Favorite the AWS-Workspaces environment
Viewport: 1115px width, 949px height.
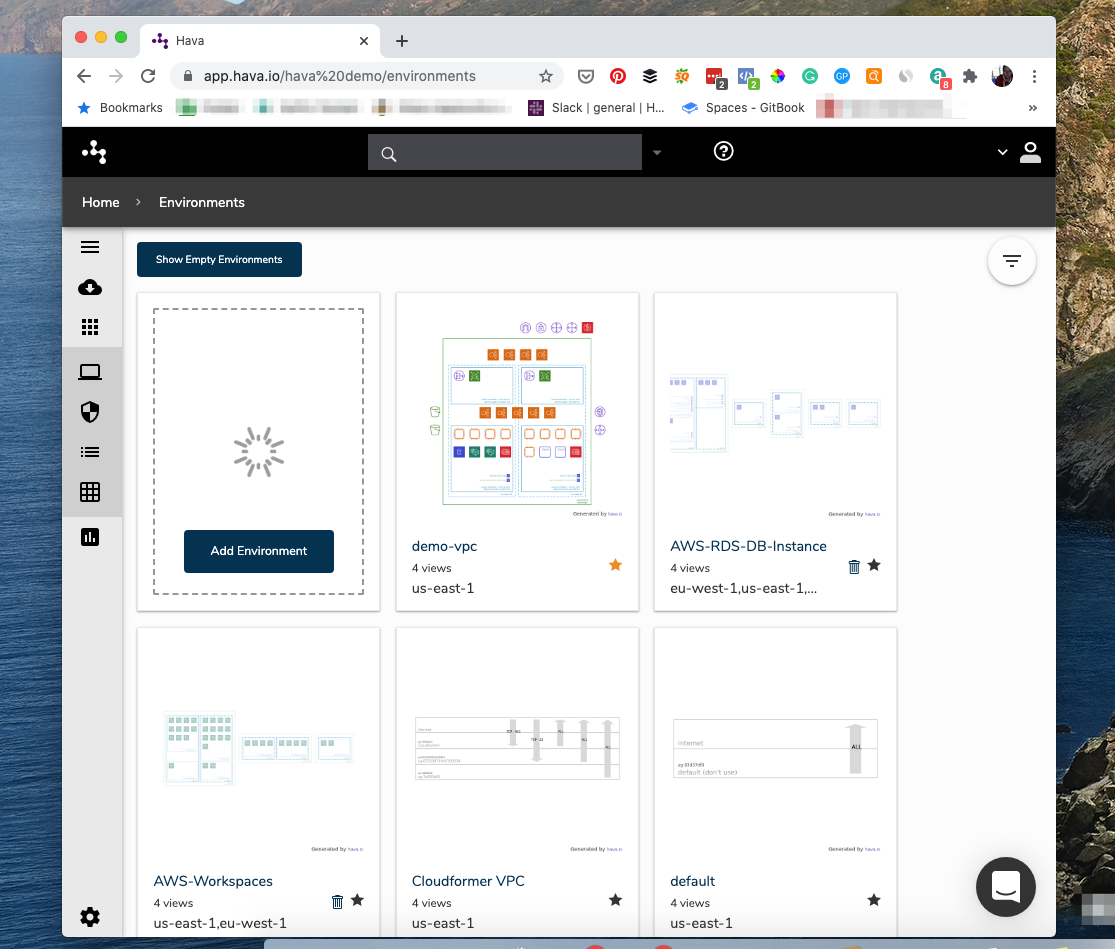coord(358,900)
